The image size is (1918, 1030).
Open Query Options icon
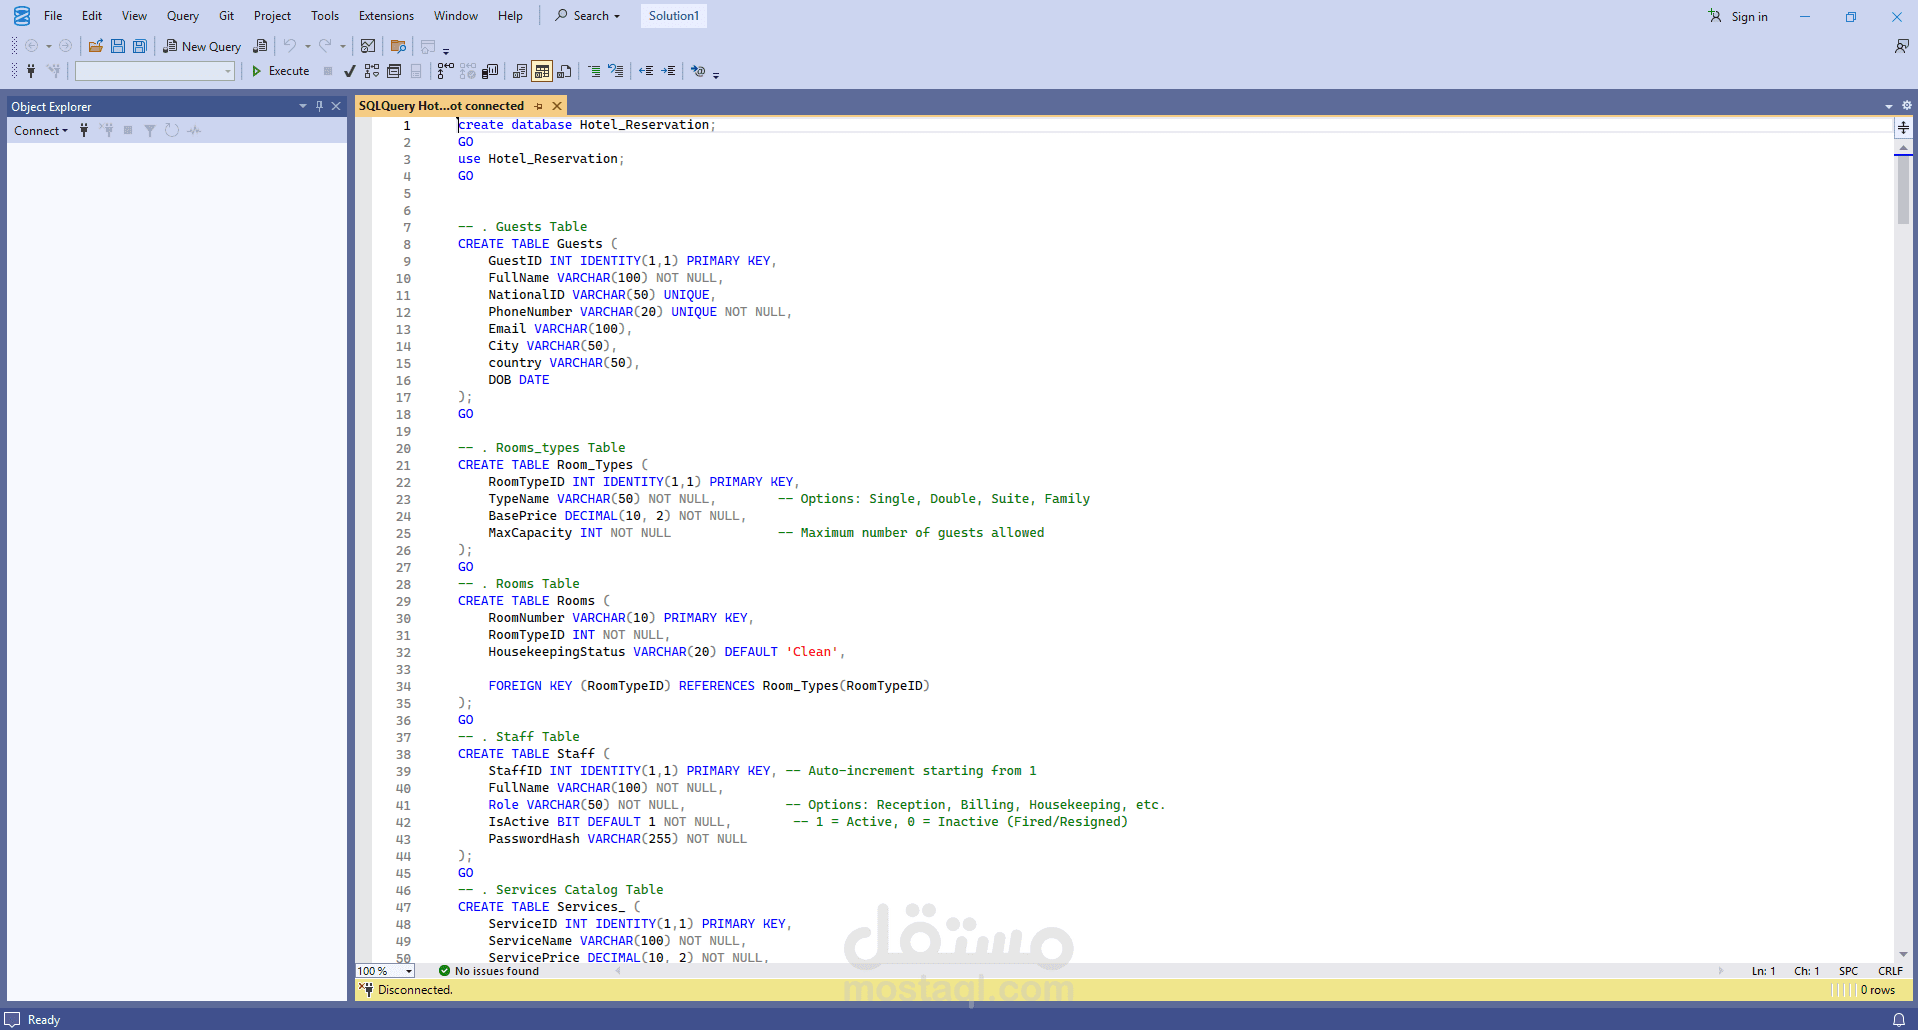coord(394,71)
